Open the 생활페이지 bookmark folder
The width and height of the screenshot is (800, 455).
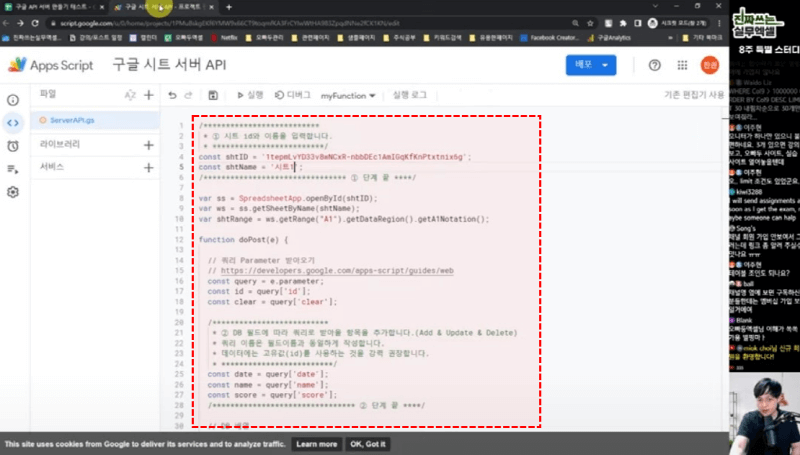(356, 38)
